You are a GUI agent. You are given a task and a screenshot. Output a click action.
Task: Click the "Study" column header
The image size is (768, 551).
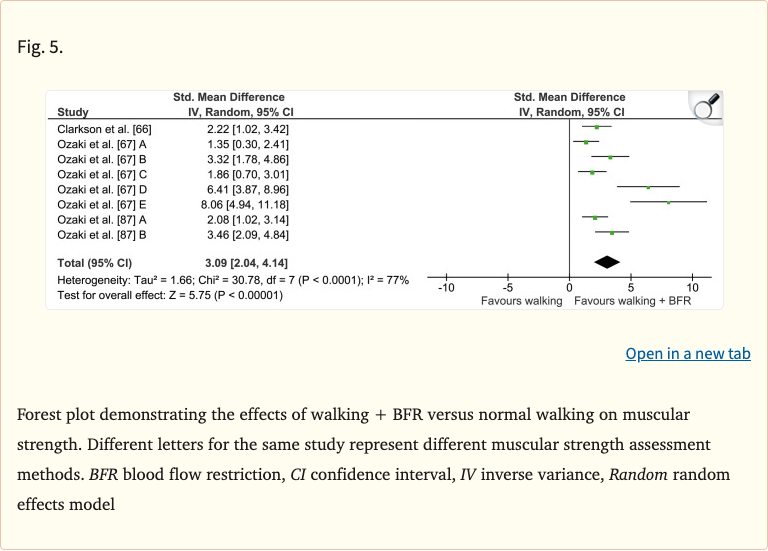pos(73,112)
